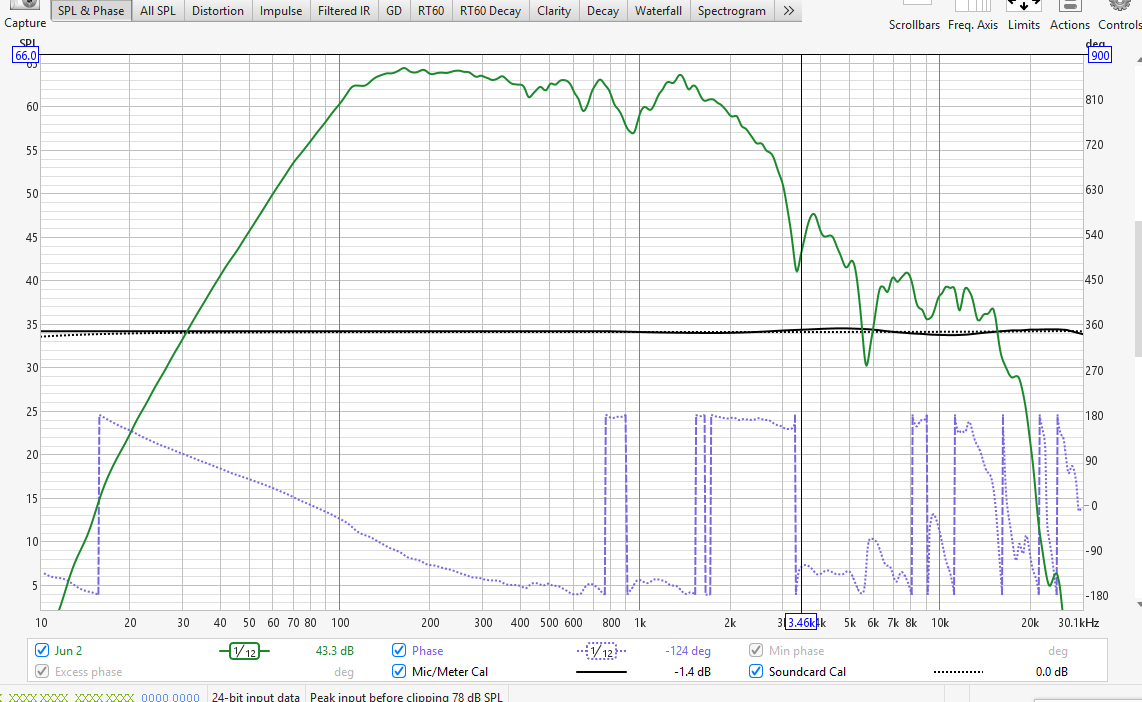The height and width of the screenshot is (702, 1142).
Task: Click the Jun 2 measurement label
Action: (68, 650)
